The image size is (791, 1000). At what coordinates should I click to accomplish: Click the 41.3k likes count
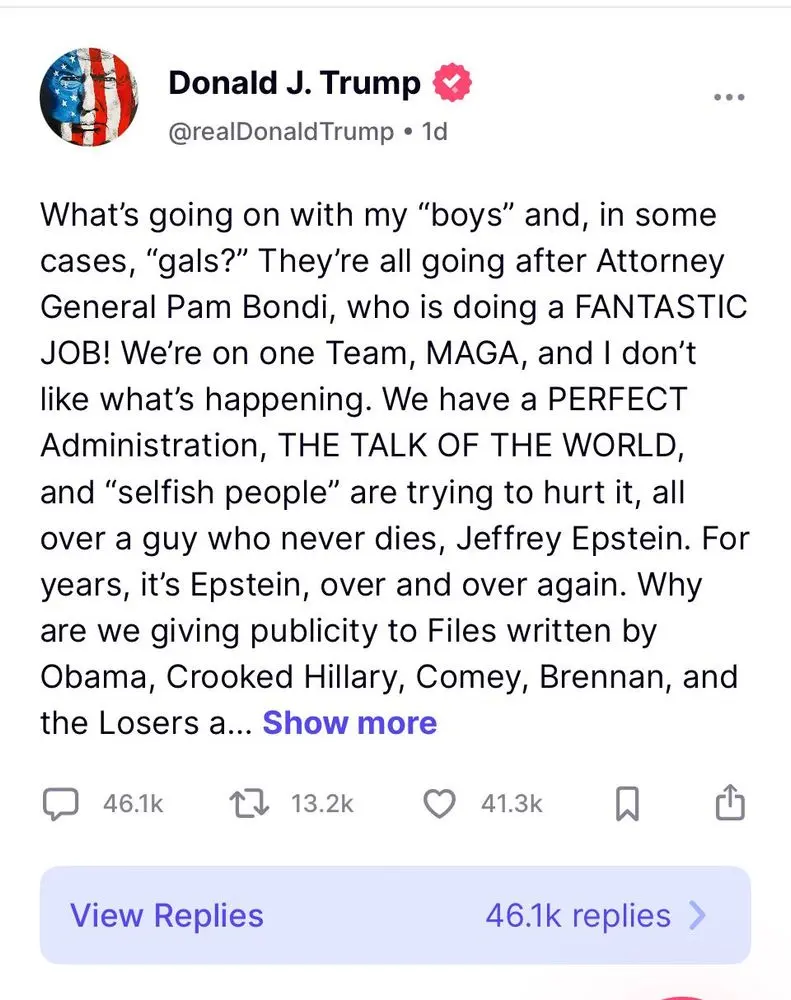pos(511,803)
